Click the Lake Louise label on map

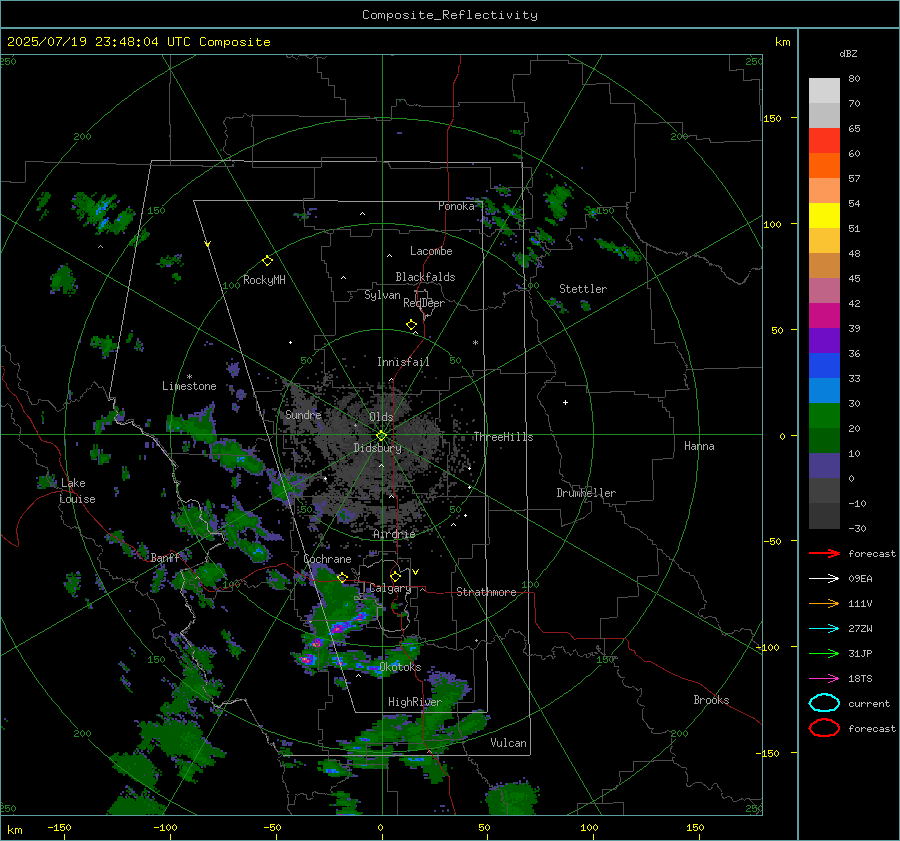click(77, 491)
